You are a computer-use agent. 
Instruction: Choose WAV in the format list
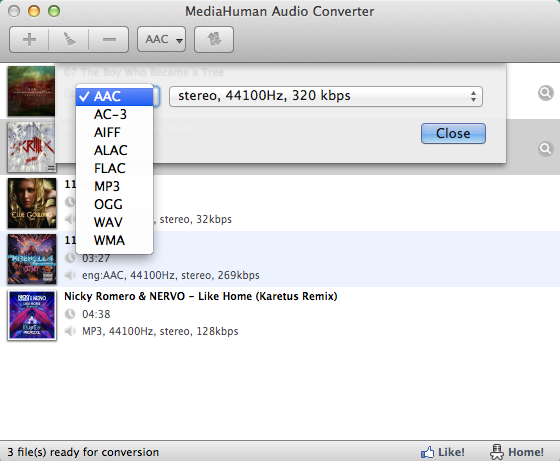(115, 222)
